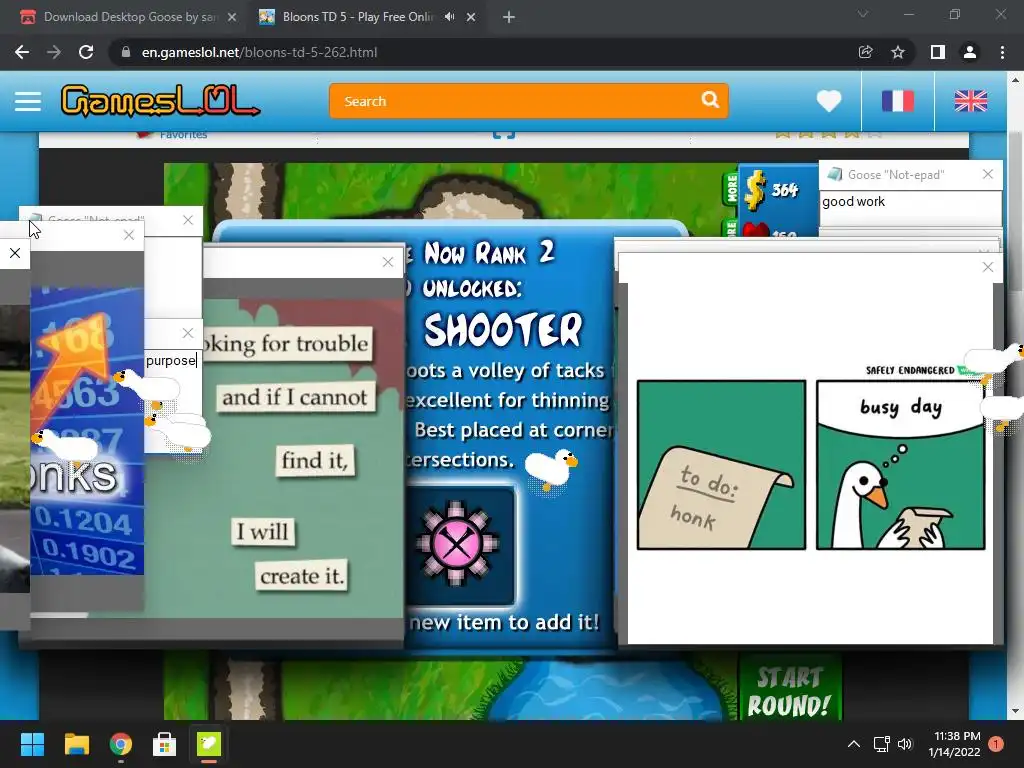Click the Tack Shooter tower icon

tap(459, 545)
